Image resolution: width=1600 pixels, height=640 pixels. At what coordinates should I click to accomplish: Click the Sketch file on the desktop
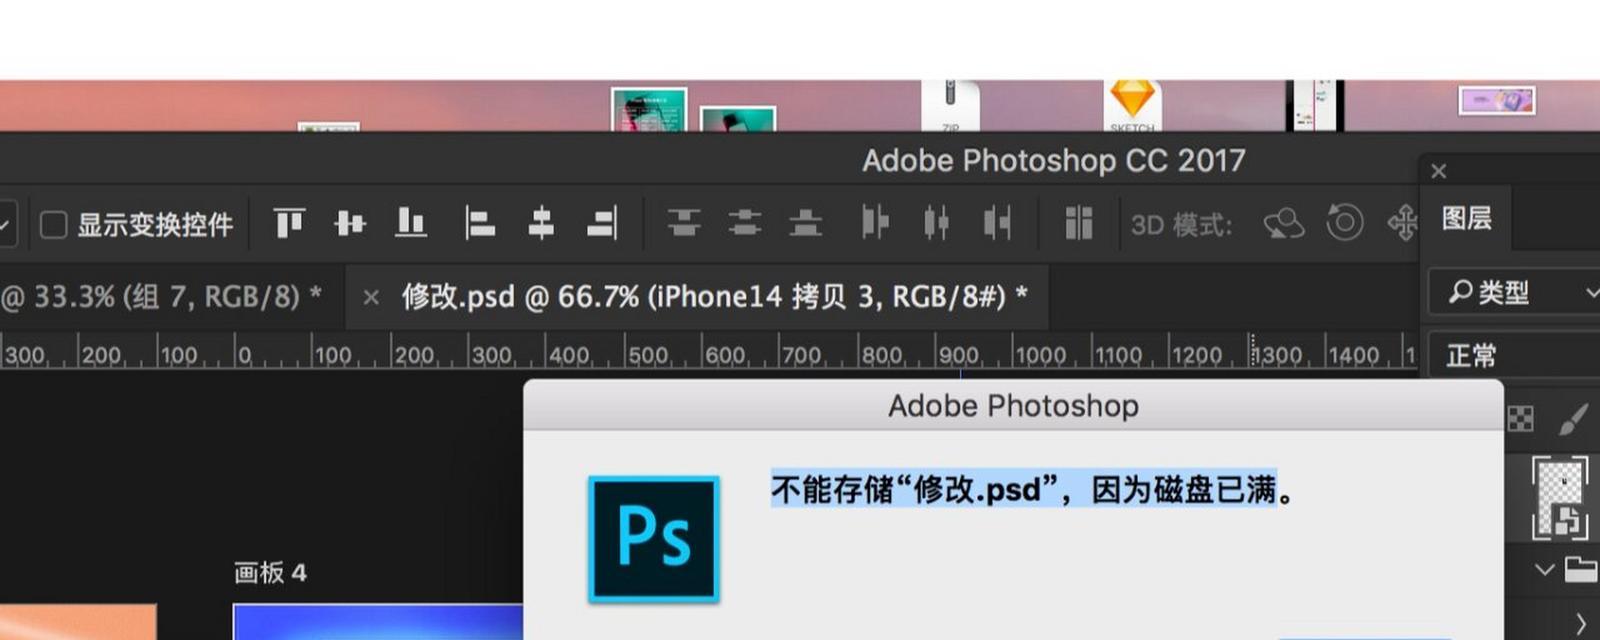coord(1133,107)
